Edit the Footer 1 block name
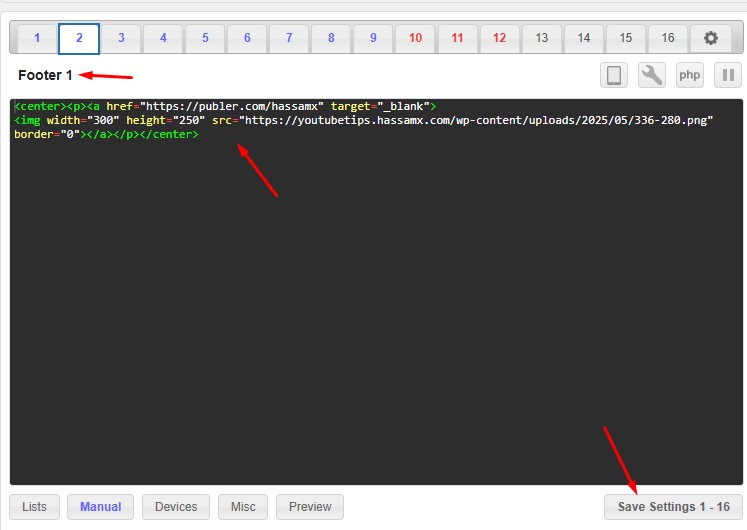This screenshot has width=747, height=530. (x=45, y=75)
